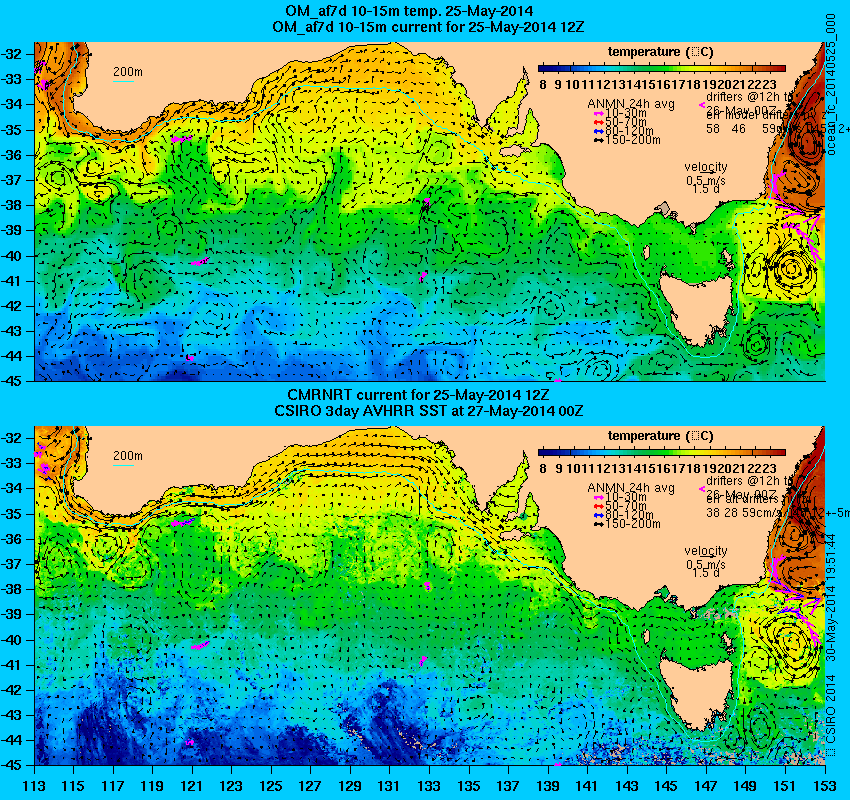Screen dimensions: 850x800
Task: Click the velocity scale arrow in bottom panel
Action: click(707, 557)
